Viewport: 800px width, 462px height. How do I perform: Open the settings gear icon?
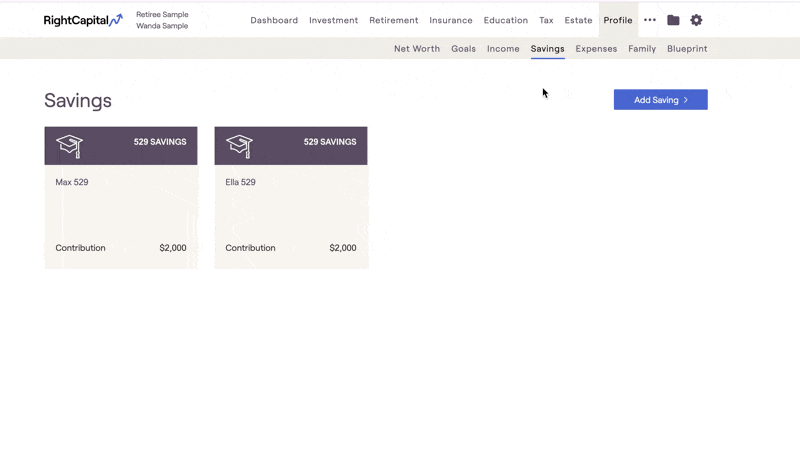point(696,20)
